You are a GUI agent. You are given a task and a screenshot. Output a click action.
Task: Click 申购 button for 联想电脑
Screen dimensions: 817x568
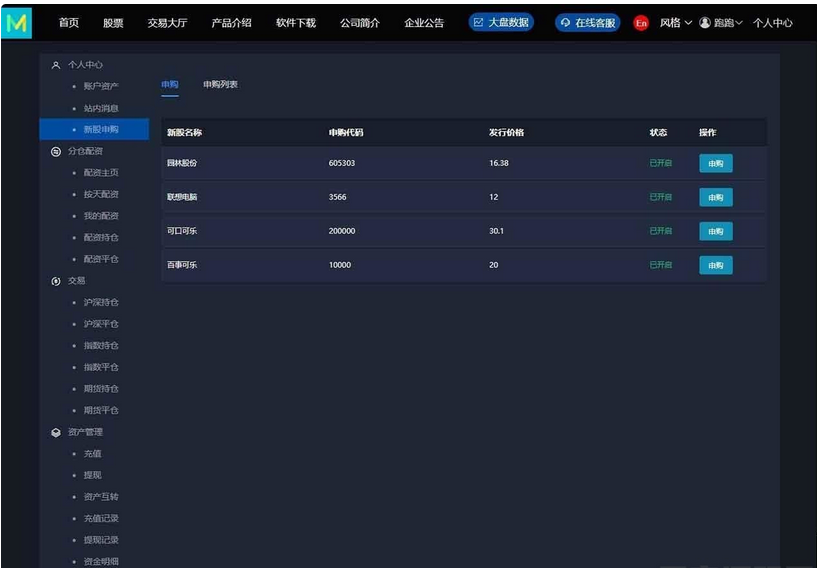tap(716, 197)
